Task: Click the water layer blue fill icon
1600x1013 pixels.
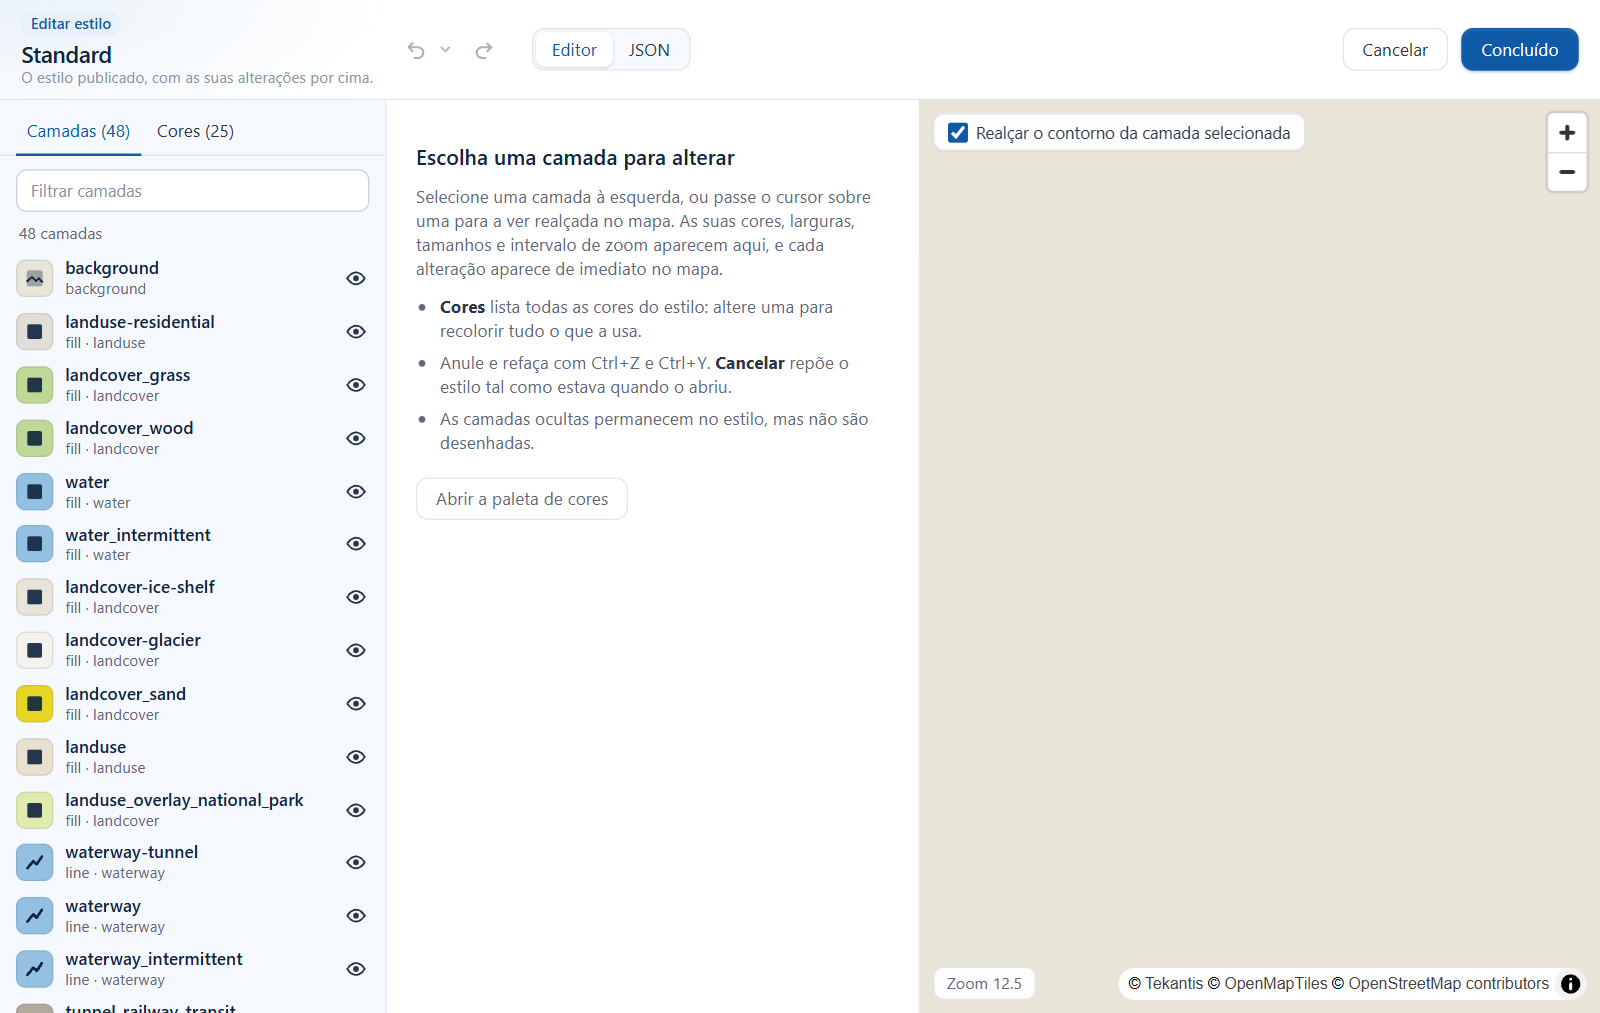Action: [35, 492]
